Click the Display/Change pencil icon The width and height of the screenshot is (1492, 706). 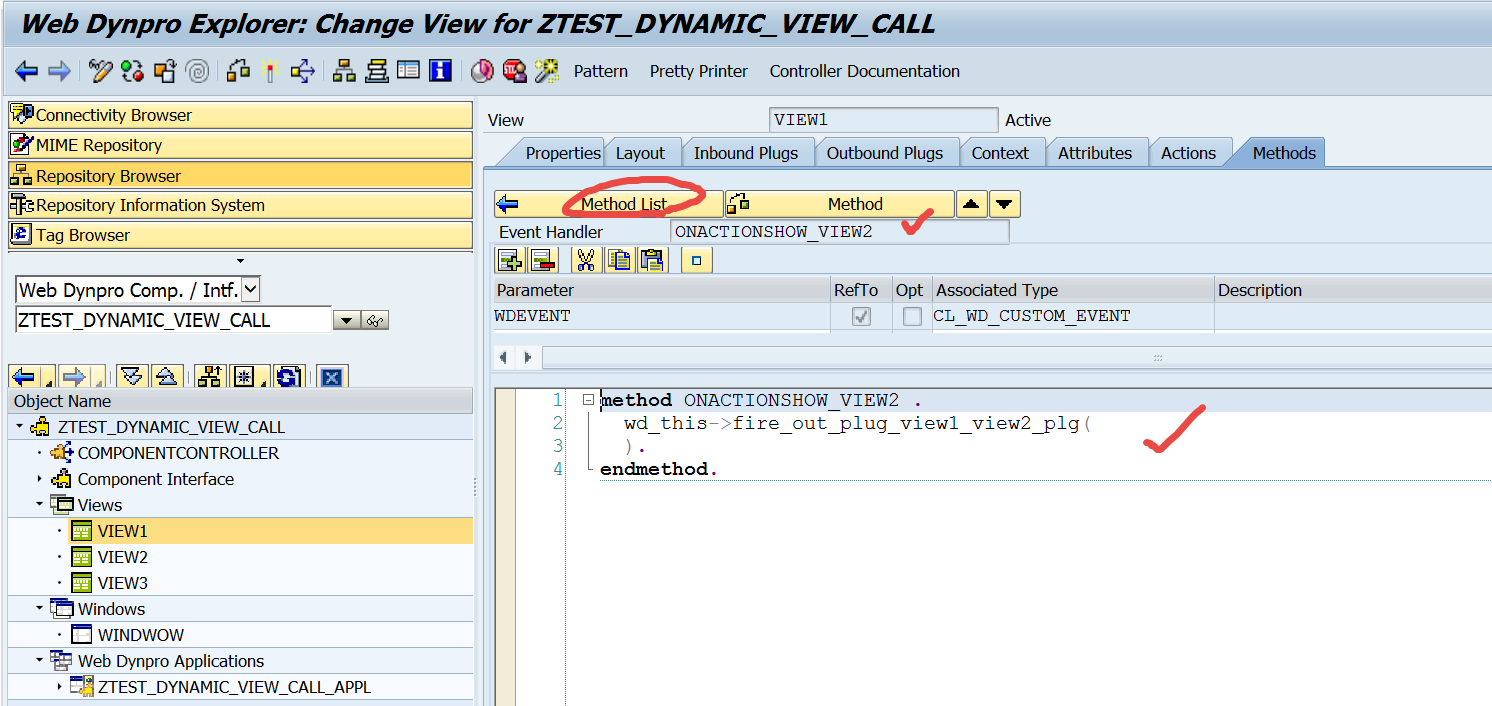(x=100, y=71)
